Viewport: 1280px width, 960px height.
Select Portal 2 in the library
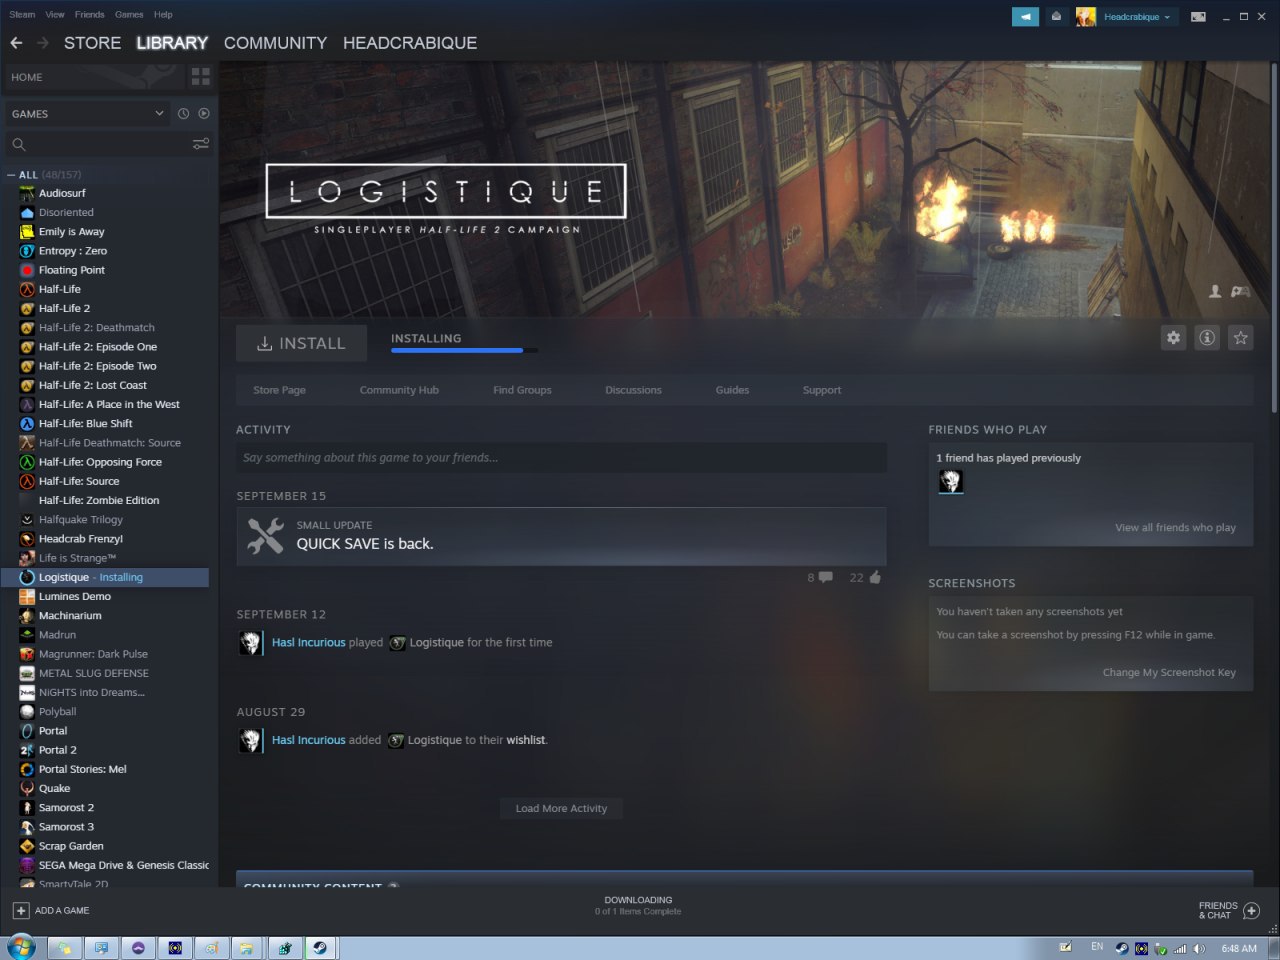click(58, 750)
